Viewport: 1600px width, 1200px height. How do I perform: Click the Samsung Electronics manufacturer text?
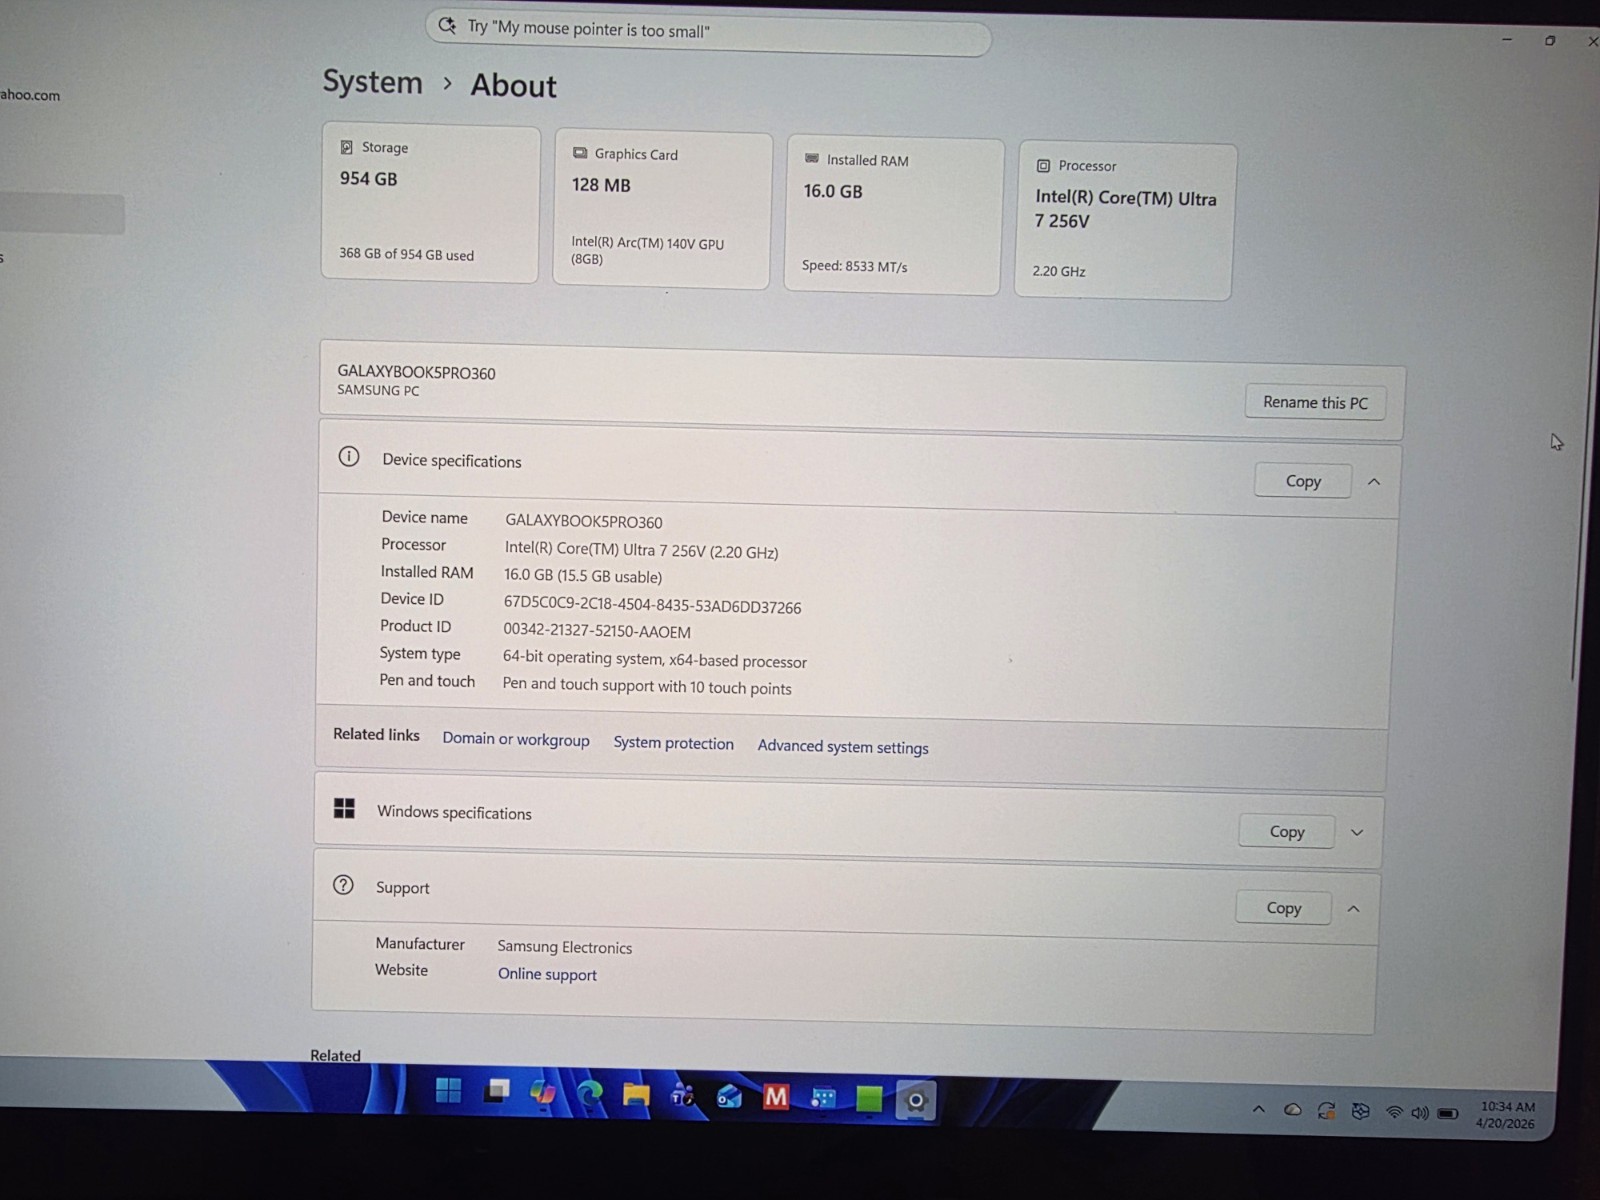click(x=565, y=947)
